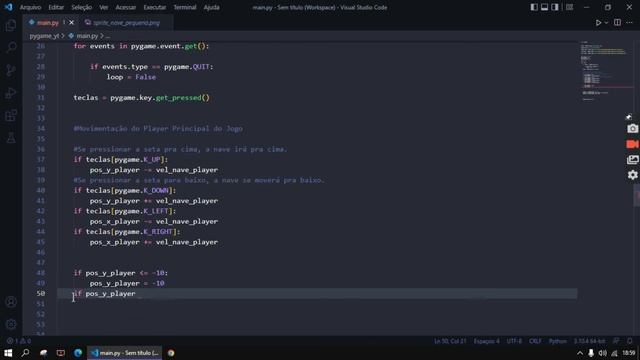Run the Python file with play button
The width and height of the screenshot is (640, 360).
598,23
